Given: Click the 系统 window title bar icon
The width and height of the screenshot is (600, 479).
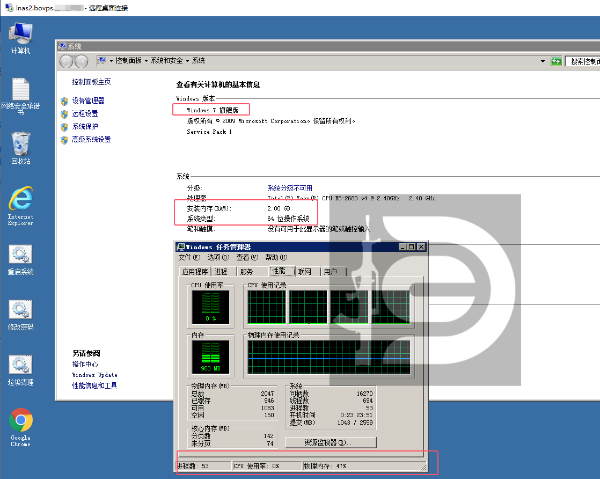Looking at the screenshot, I should tap(62, 46).
